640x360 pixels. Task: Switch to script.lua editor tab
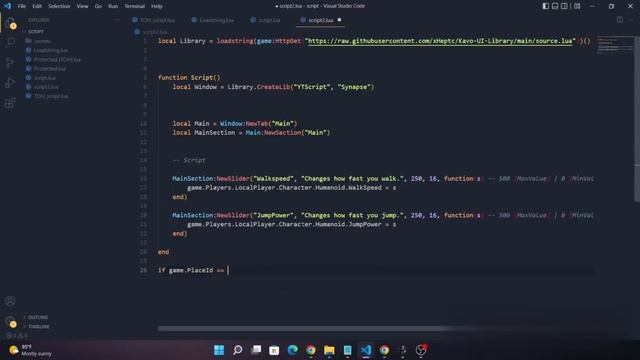point(266,20)
